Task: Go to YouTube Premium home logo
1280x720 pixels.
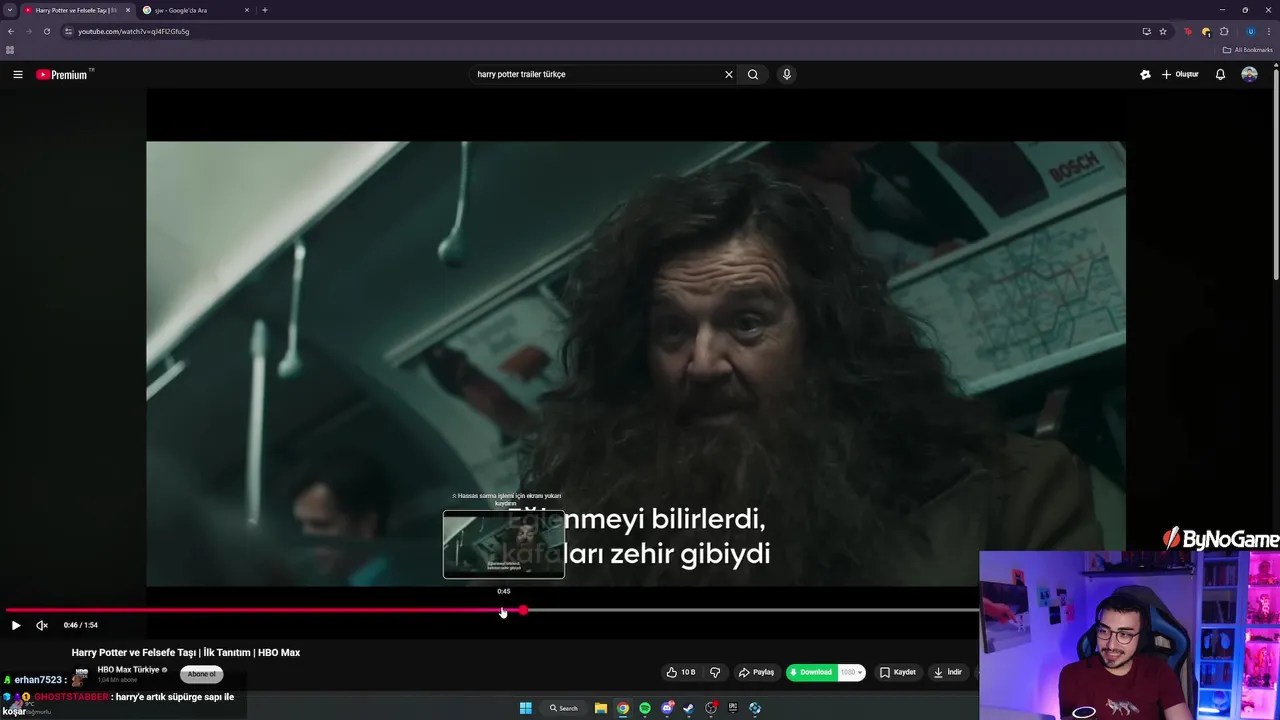Action: point(64,74)
